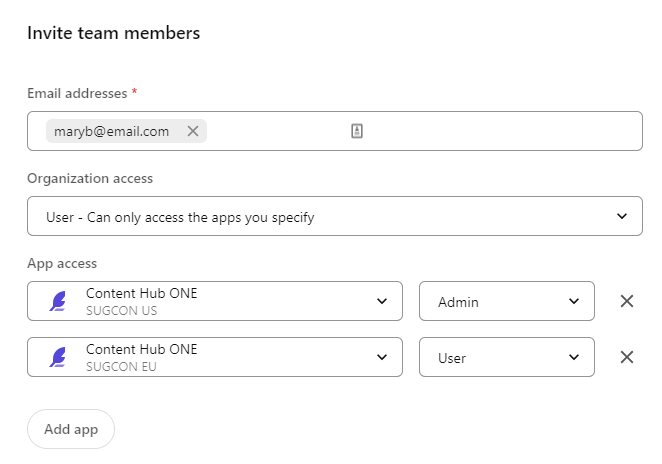Viewport: 662px width, 464px height.
Task: Click the Content Hub ONE feather icon for SUGCON US
Action: pos(58,301)
